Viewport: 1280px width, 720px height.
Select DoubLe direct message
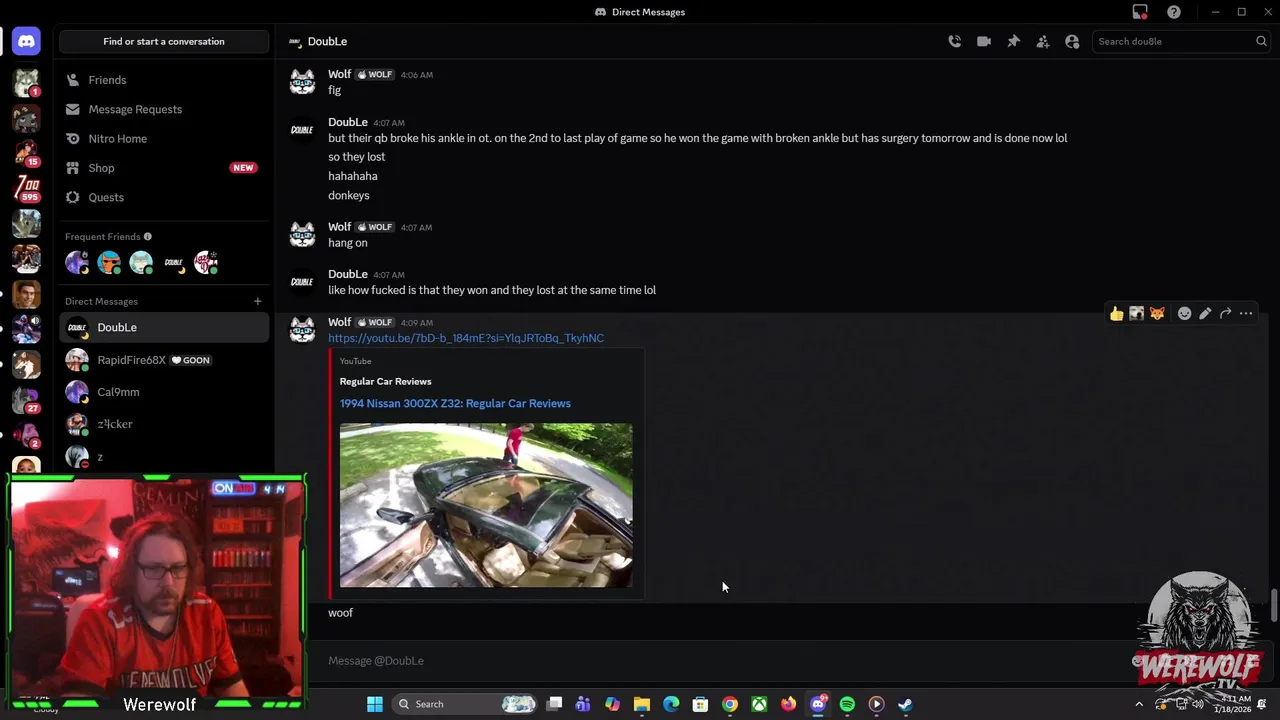164,327
